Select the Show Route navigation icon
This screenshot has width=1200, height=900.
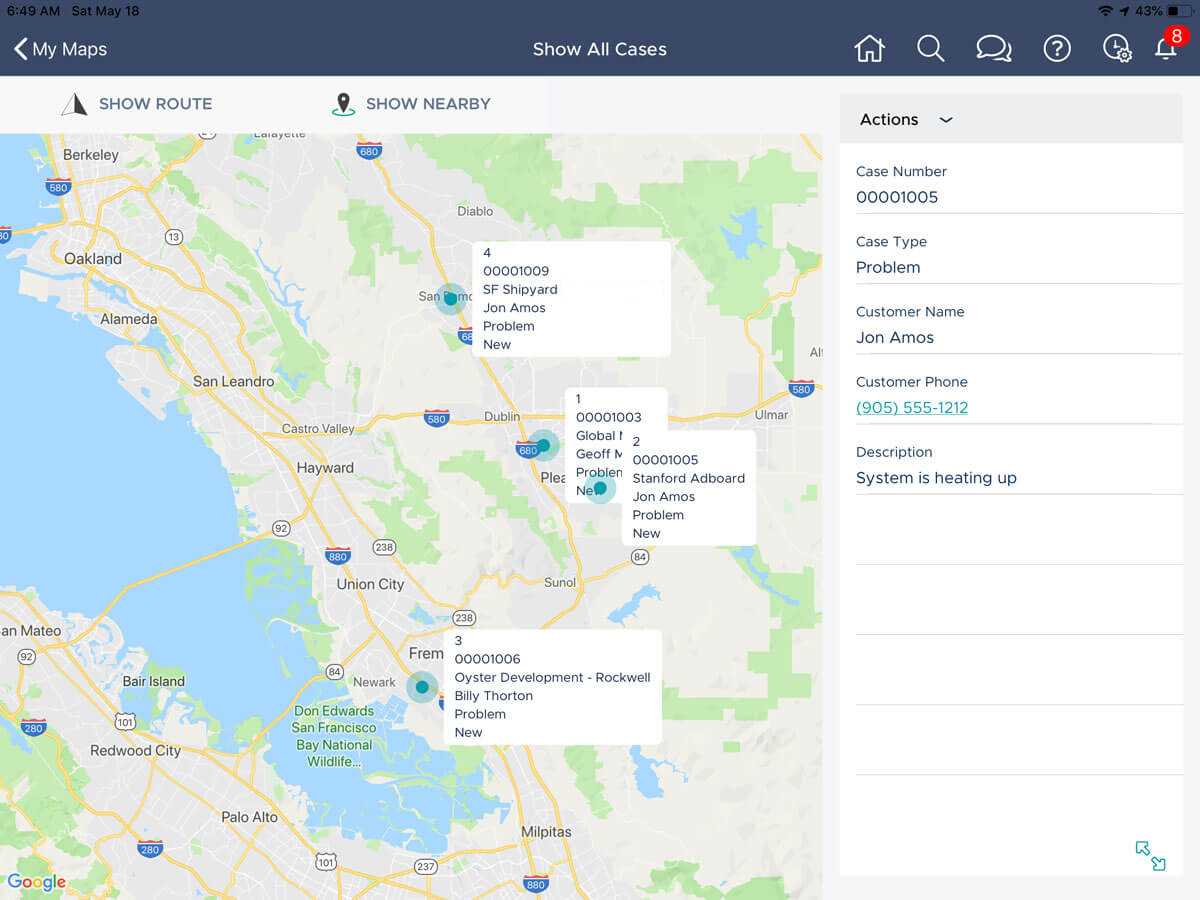coord(75,103)
